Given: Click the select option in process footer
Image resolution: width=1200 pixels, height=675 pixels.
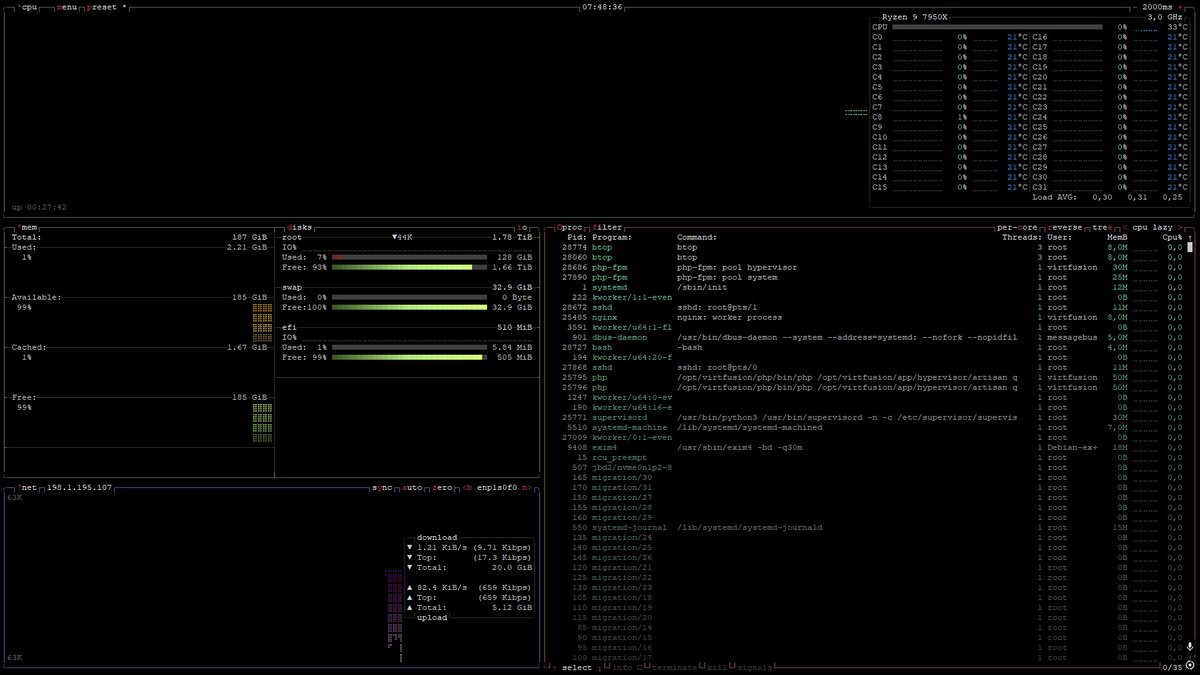Looking at the screenshot, I should 577,667.
